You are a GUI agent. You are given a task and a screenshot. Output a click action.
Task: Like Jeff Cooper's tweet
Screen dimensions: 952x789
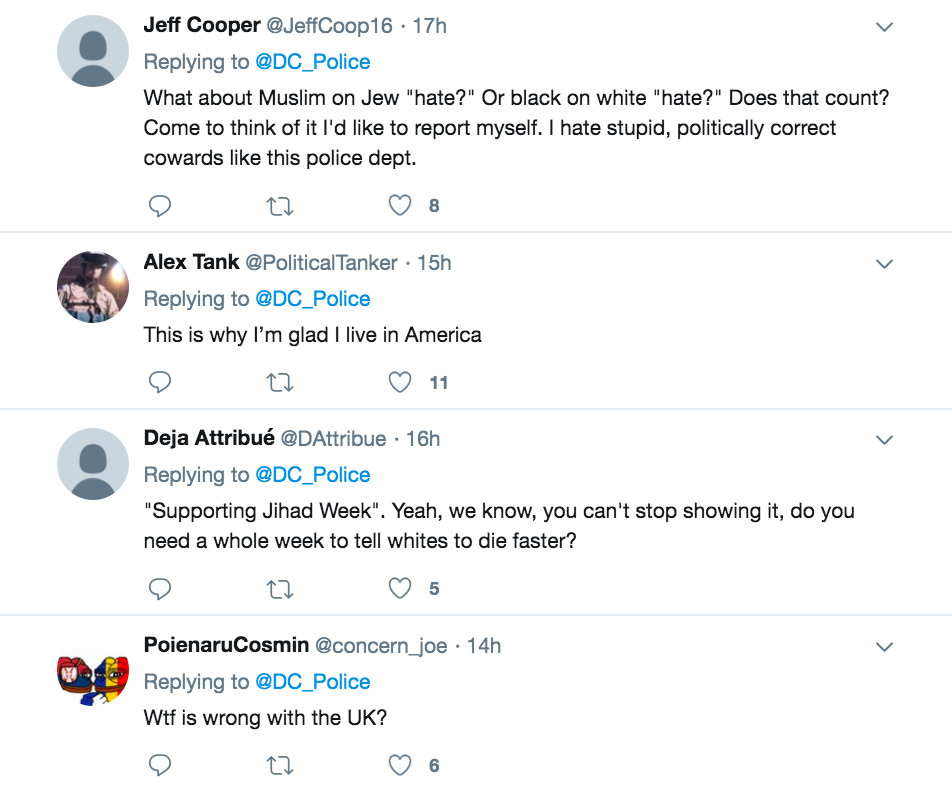click(400, 206)
